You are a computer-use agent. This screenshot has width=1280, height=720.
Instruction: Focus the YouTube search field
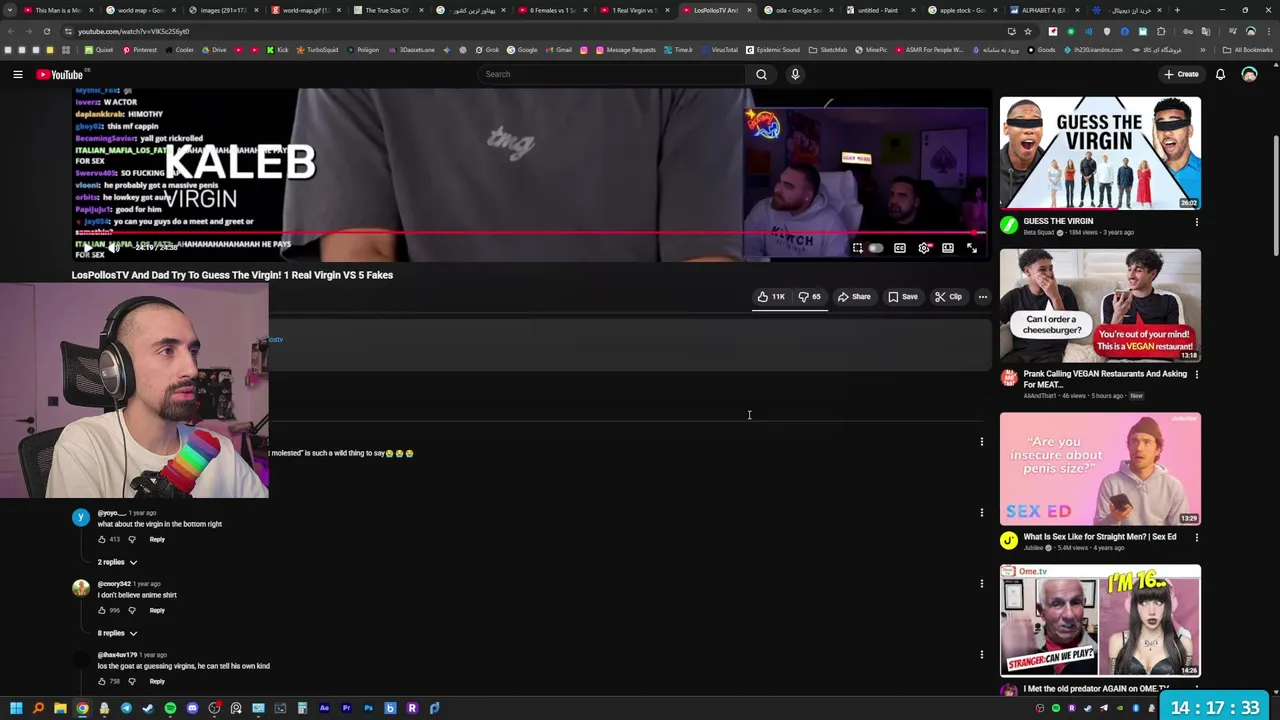(612, 74)
